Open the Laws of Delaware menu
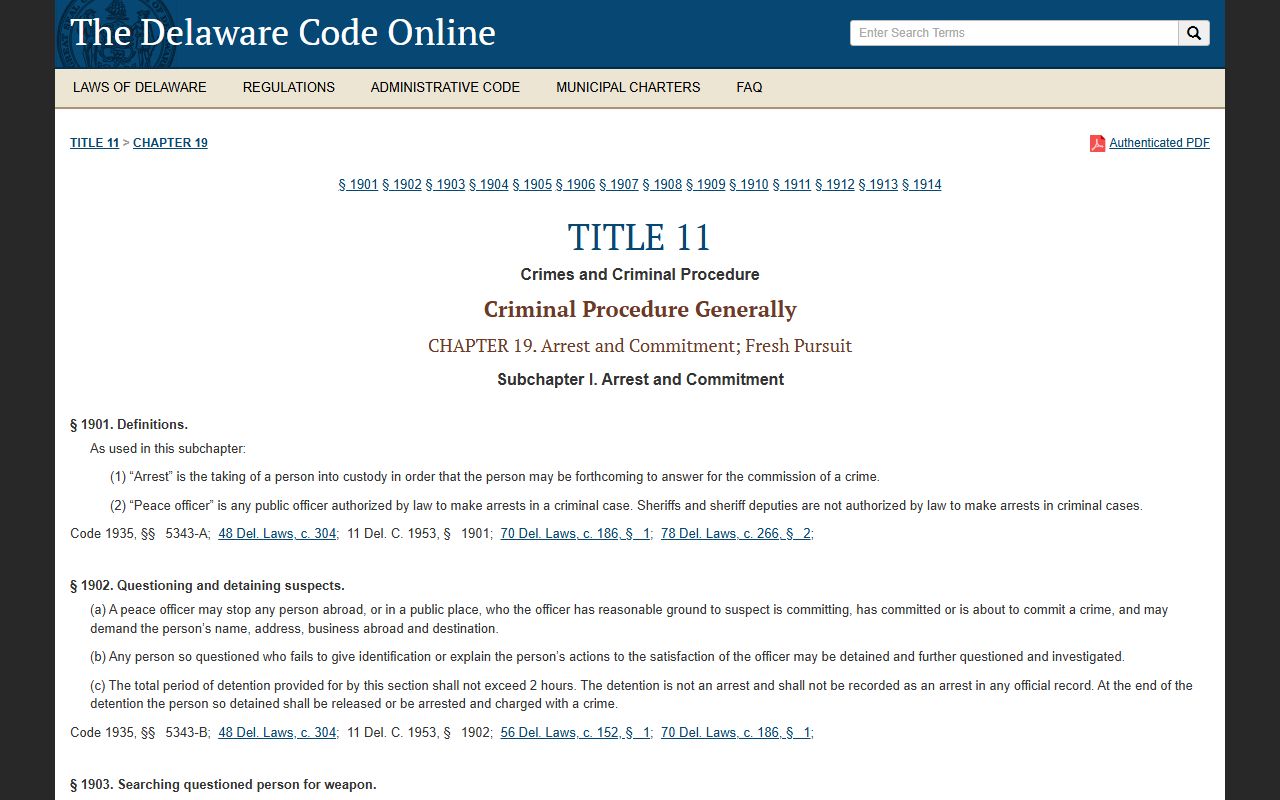Viewport: 1280px width, 800px height. click(x=140, y=87)
